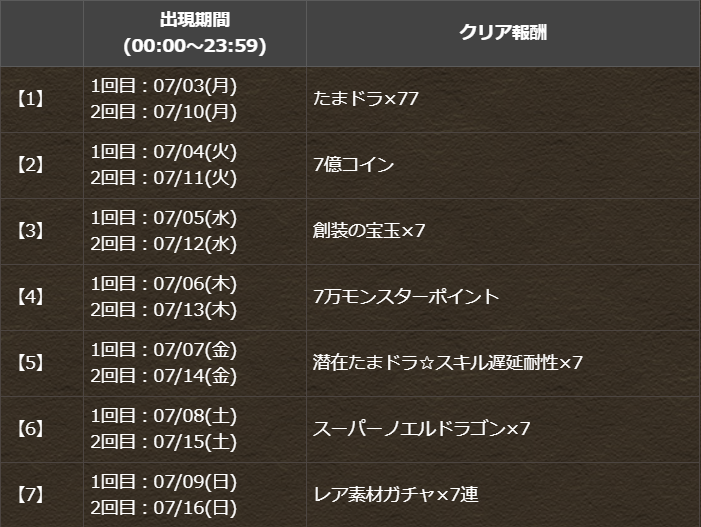Click the レア素材ガチャ×7連 reward
This screenshot has width=701, height=527.
tap(396, 495)
